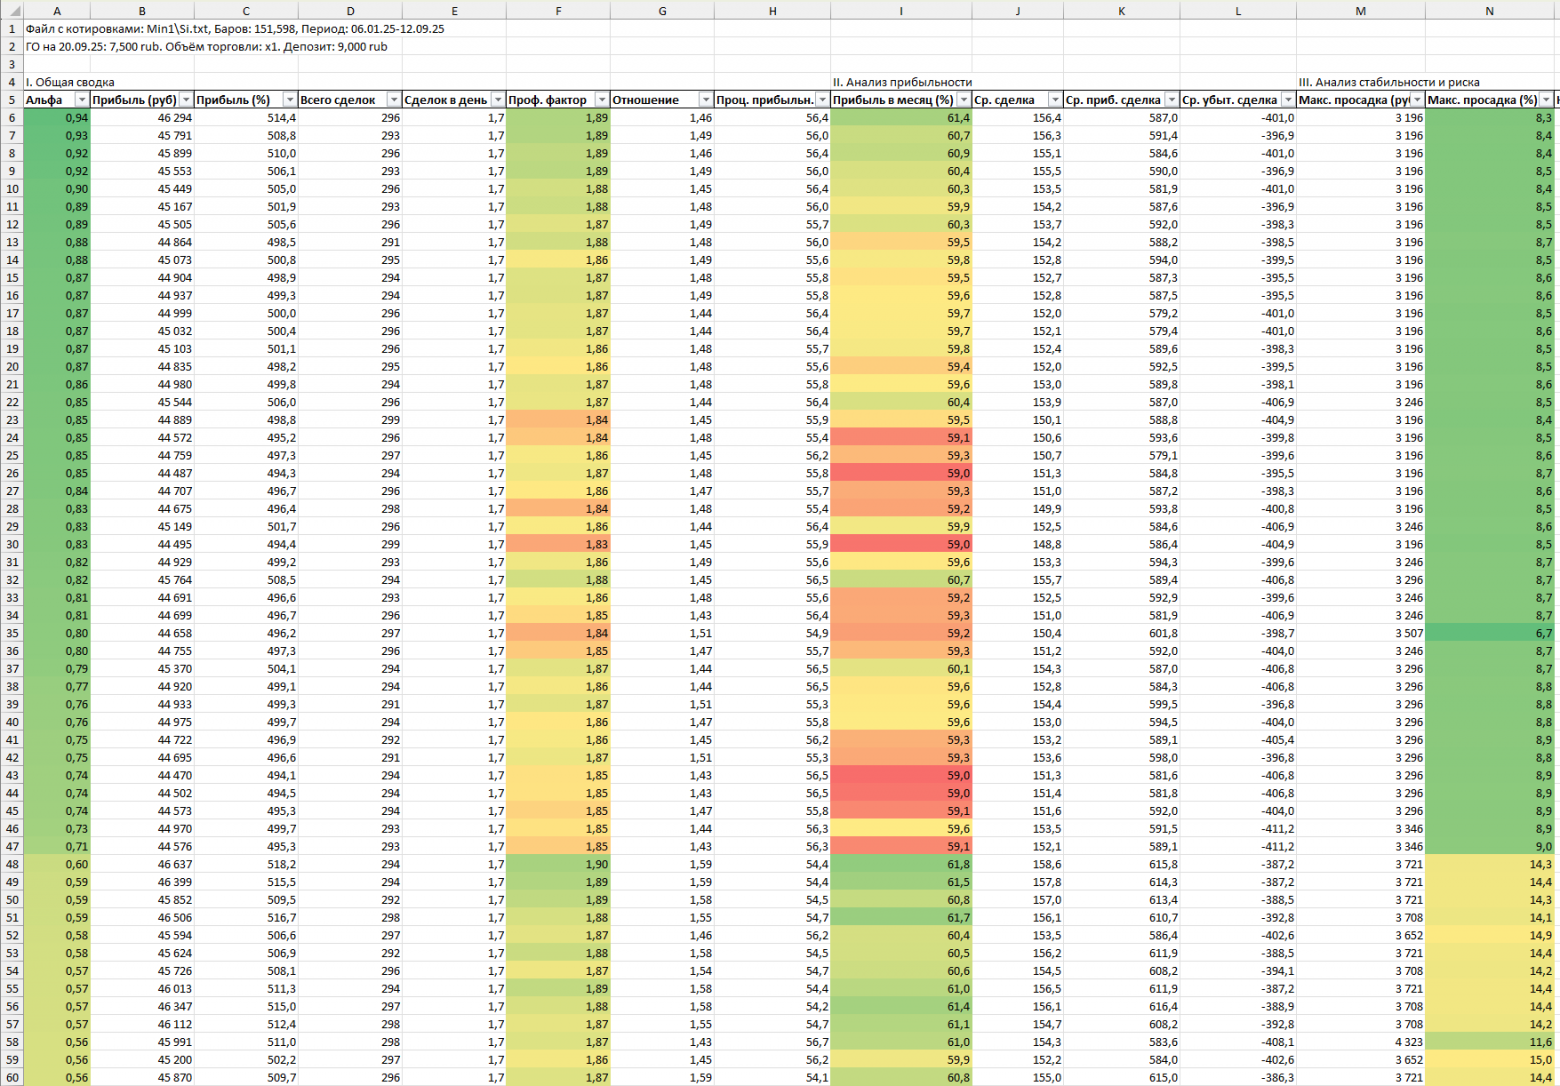Click the monthly profit cell 61,8
1560x1086 pixels.
point(901,864)
